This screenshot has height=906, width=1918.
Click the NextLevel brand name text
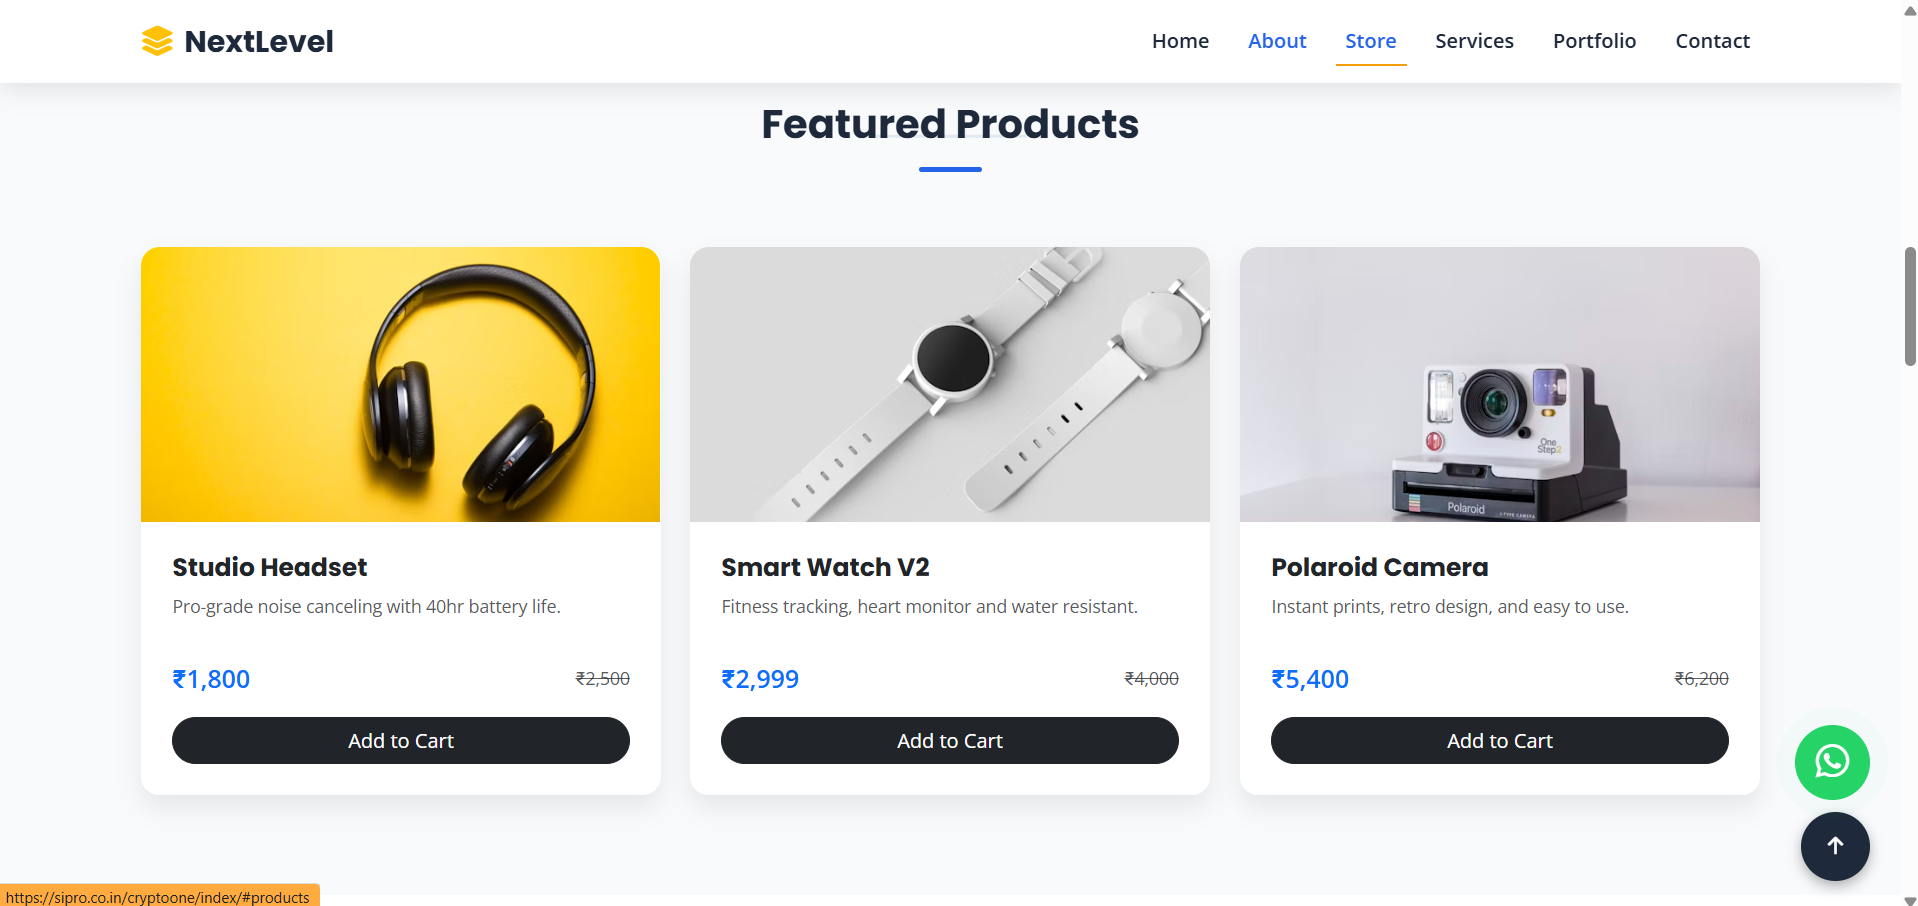click(259, 41)
